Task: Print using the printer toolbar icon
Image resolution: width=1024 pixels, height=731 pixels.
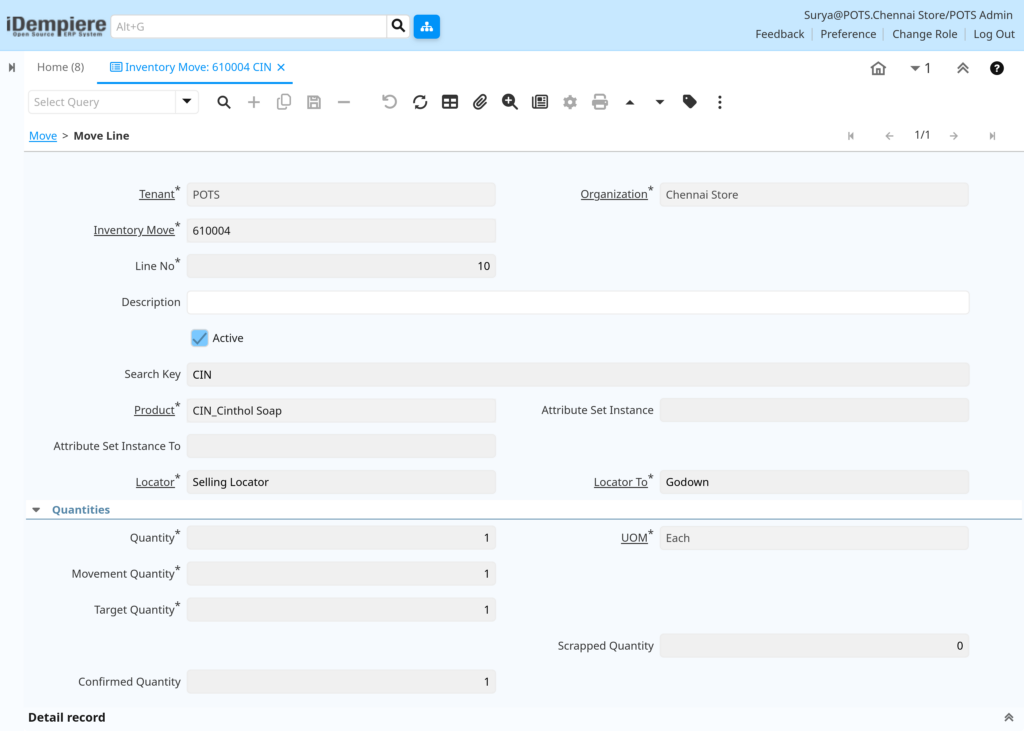Action: [600, 102]
